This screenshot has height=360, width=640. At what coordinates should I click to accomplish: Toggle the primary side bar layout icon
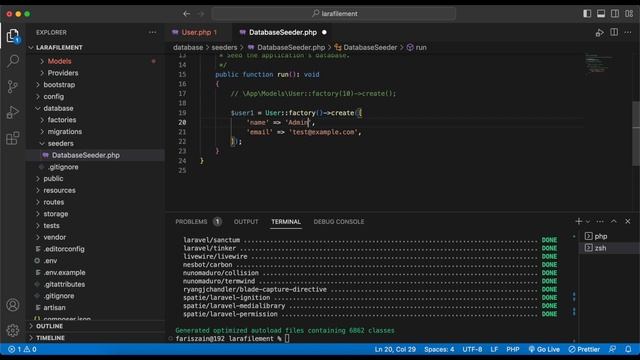pyautogui.click(x=587, y=13)
